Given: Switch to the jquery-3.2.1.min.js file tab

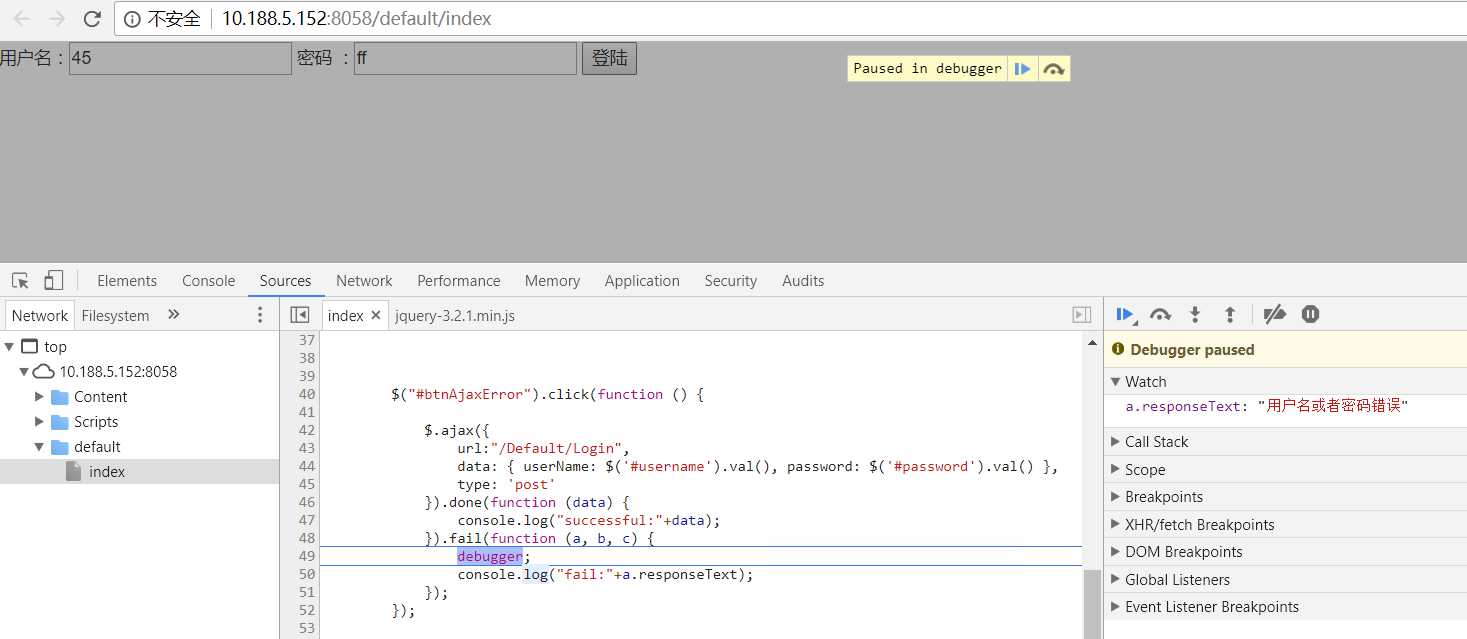Looking at the screenshot, I should 455,315.
